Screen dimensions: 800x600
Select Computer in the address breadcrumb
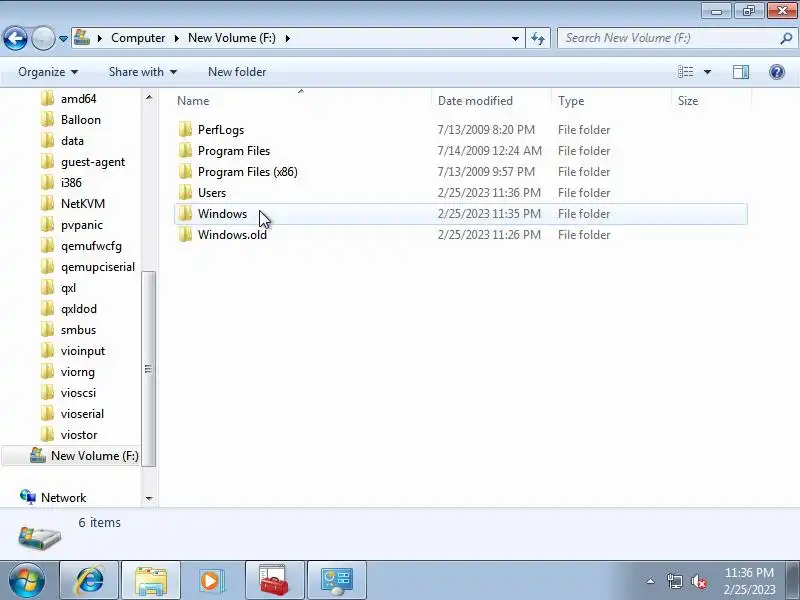click(x=138, y=38)
